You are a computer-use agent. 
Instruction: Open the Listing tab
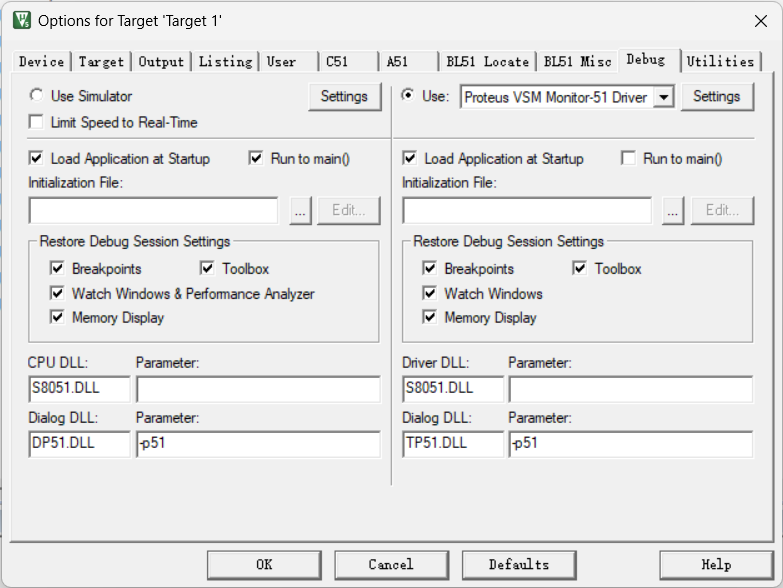click(x=225, y=62)
